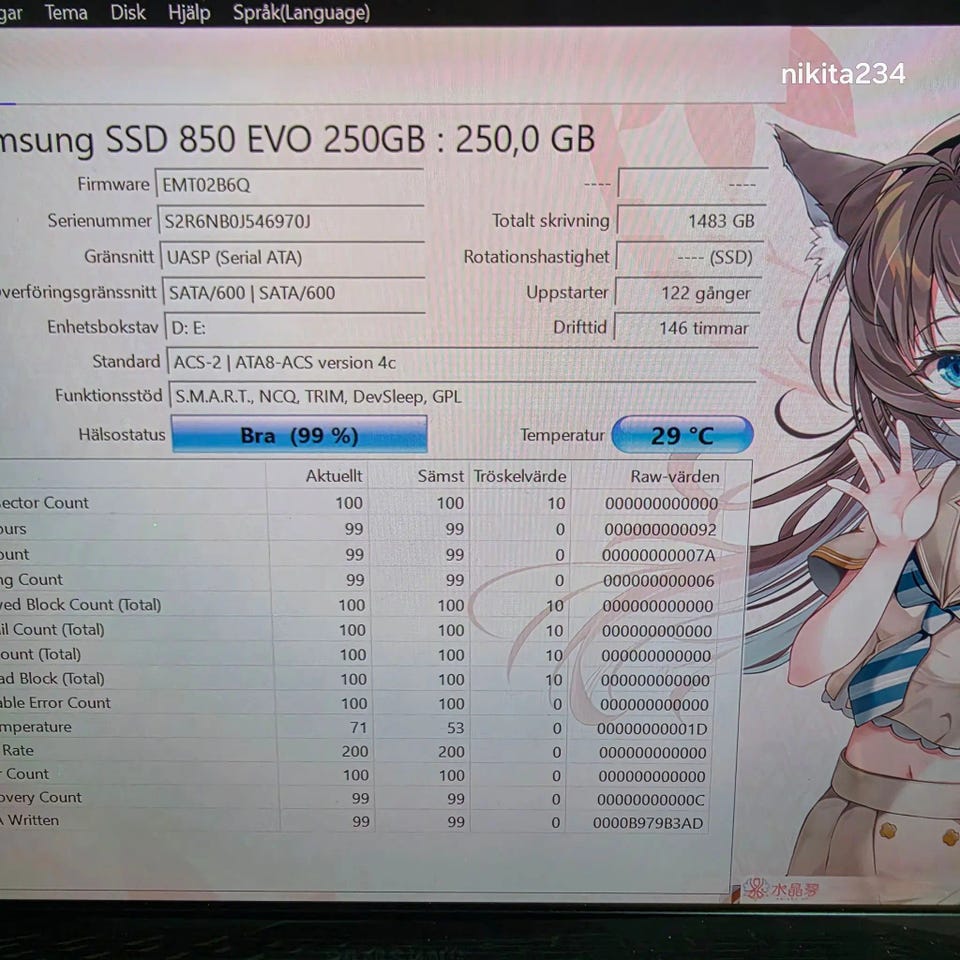Click the Tröskelvärde column header
Screen dimensions: 960x960
pyautogui.click(x=520, y=476)
